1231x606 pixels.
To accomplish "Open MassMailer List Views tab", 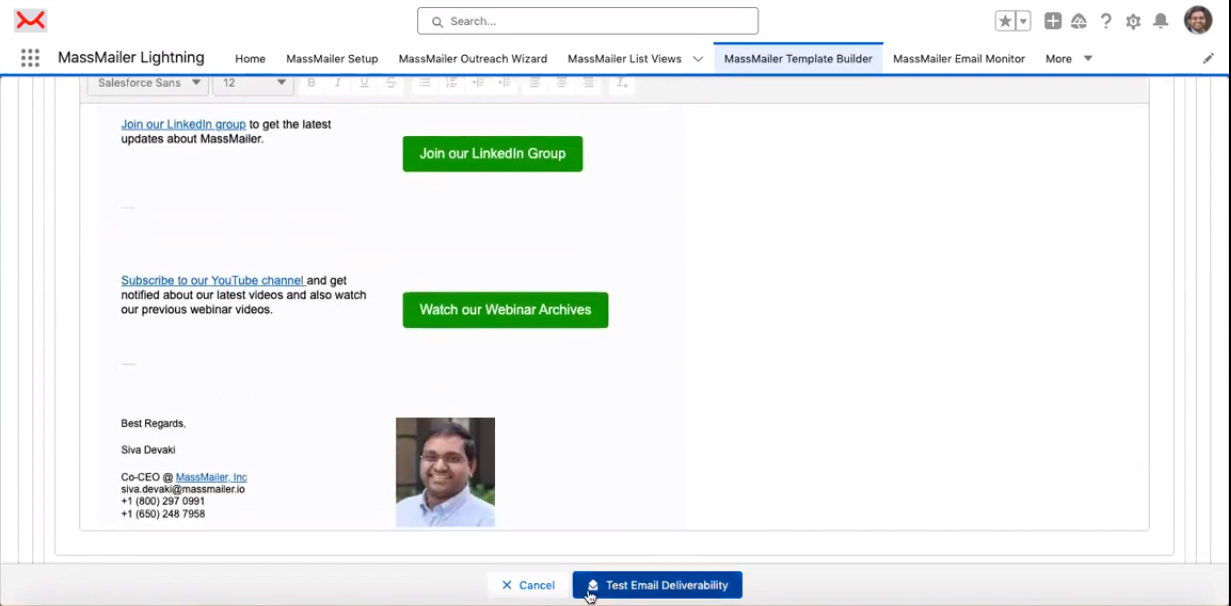I will pyautogui.click(x=624, y=59).
